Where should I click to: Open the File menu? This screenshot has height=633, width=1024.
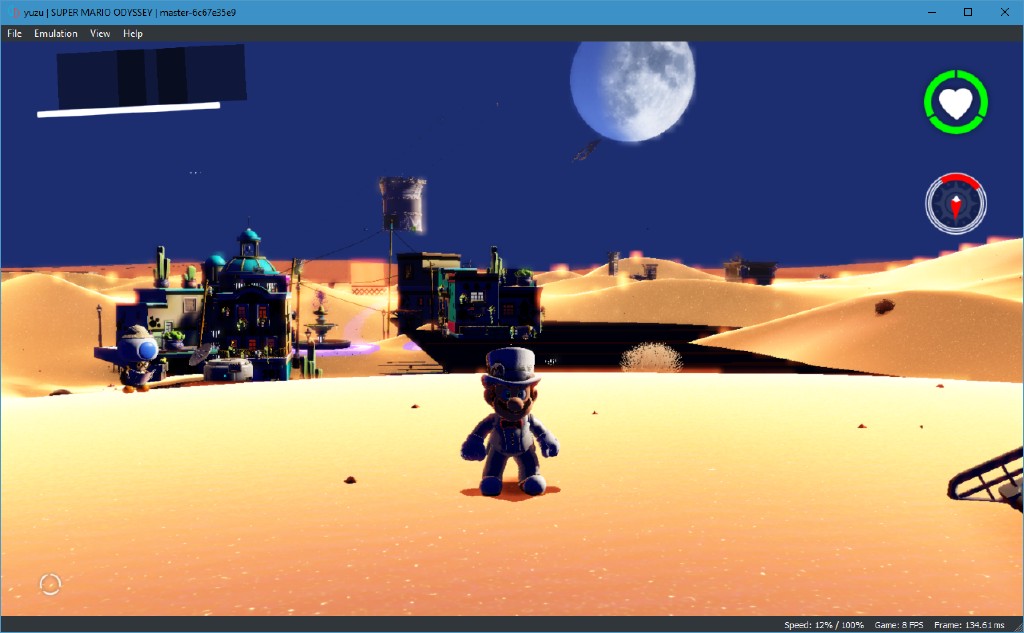pos(14,33)
